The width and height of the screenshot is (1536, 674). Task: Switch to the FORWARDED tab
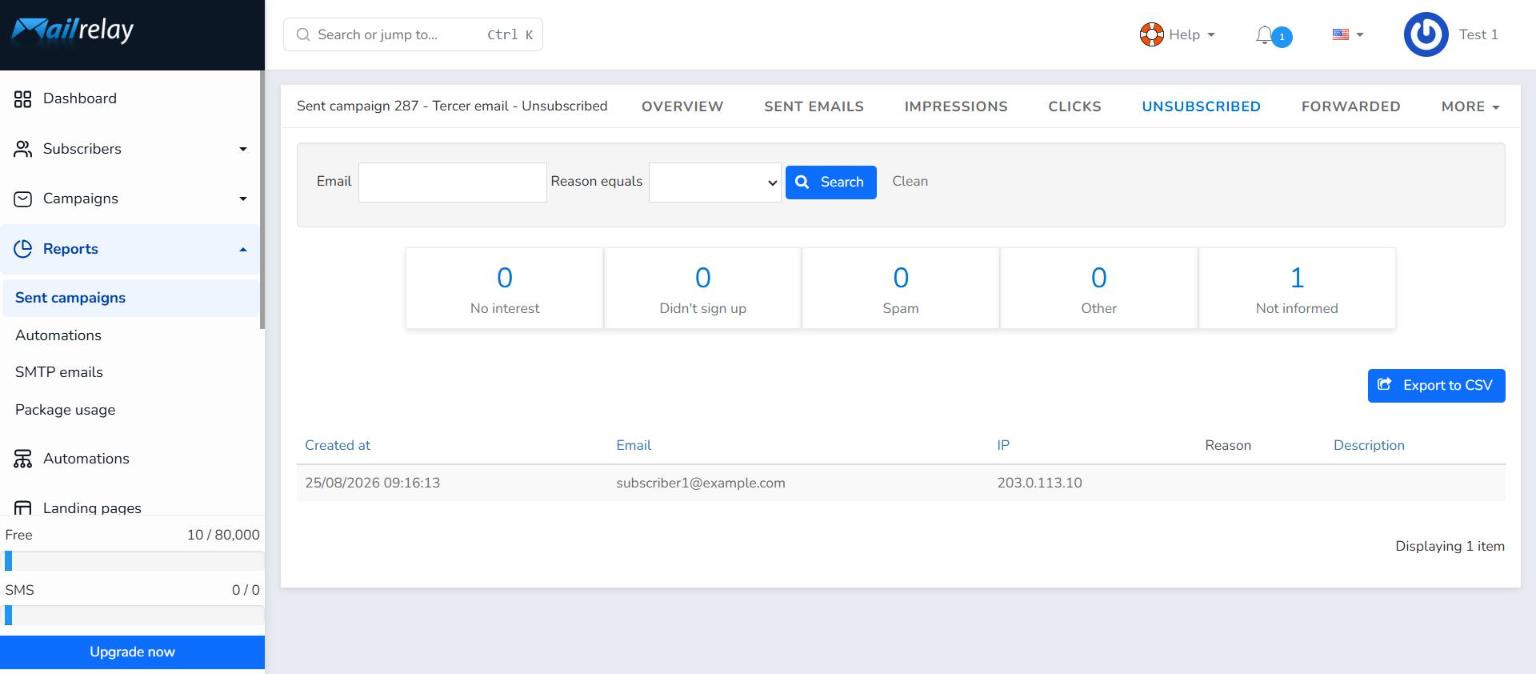pyautogui.click(x=1351, y=107)
